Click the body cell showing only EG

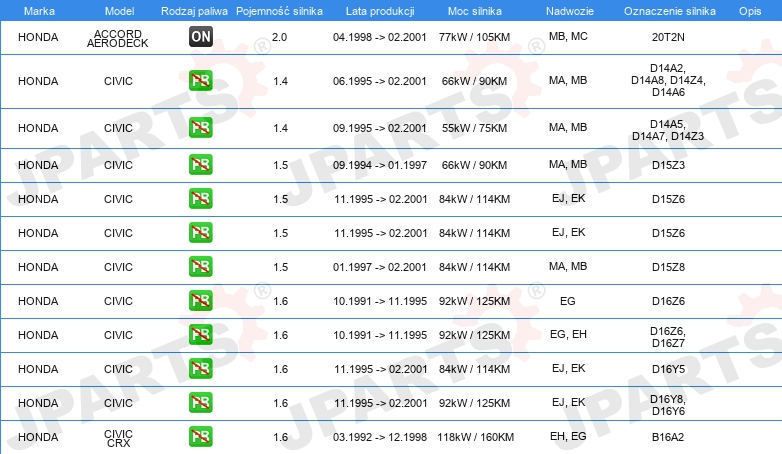(x=568, y=301)
